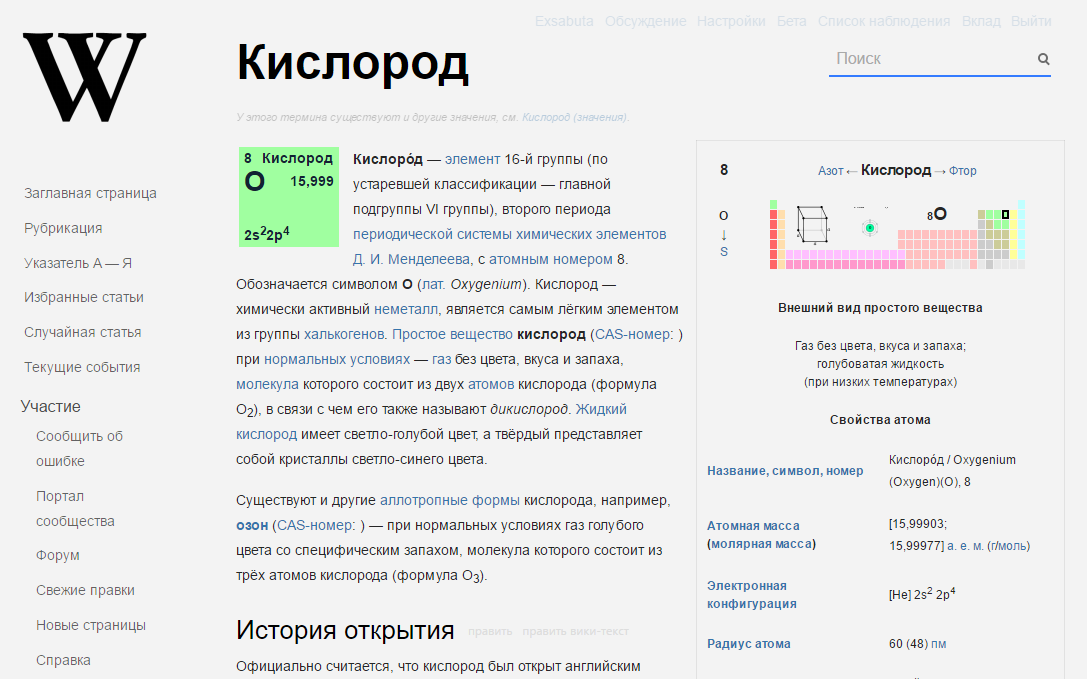Screen dimensions: 1087x679
Task: Follow the Простое вещество link
Action: (452, 334)
